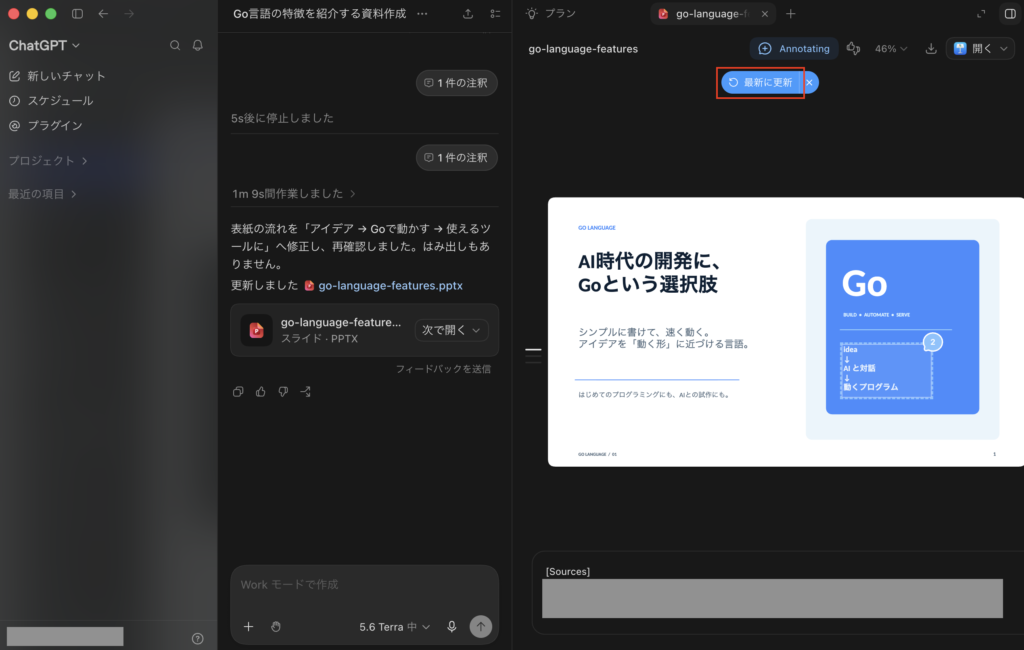
Task: Expand the プロジェクト section
Action: point(48,161)
